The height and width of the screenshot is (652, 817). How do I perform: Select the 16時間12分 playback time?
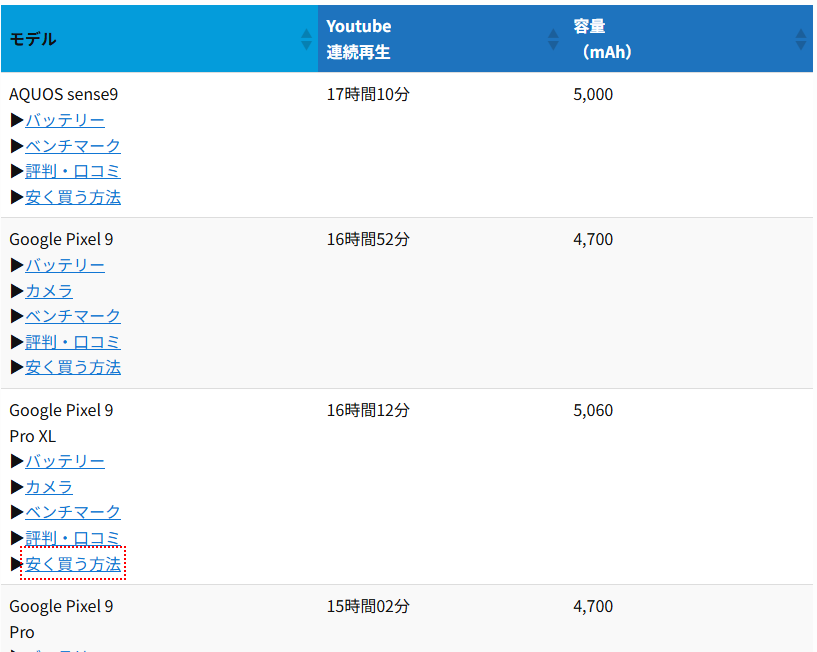pos(368,410)
